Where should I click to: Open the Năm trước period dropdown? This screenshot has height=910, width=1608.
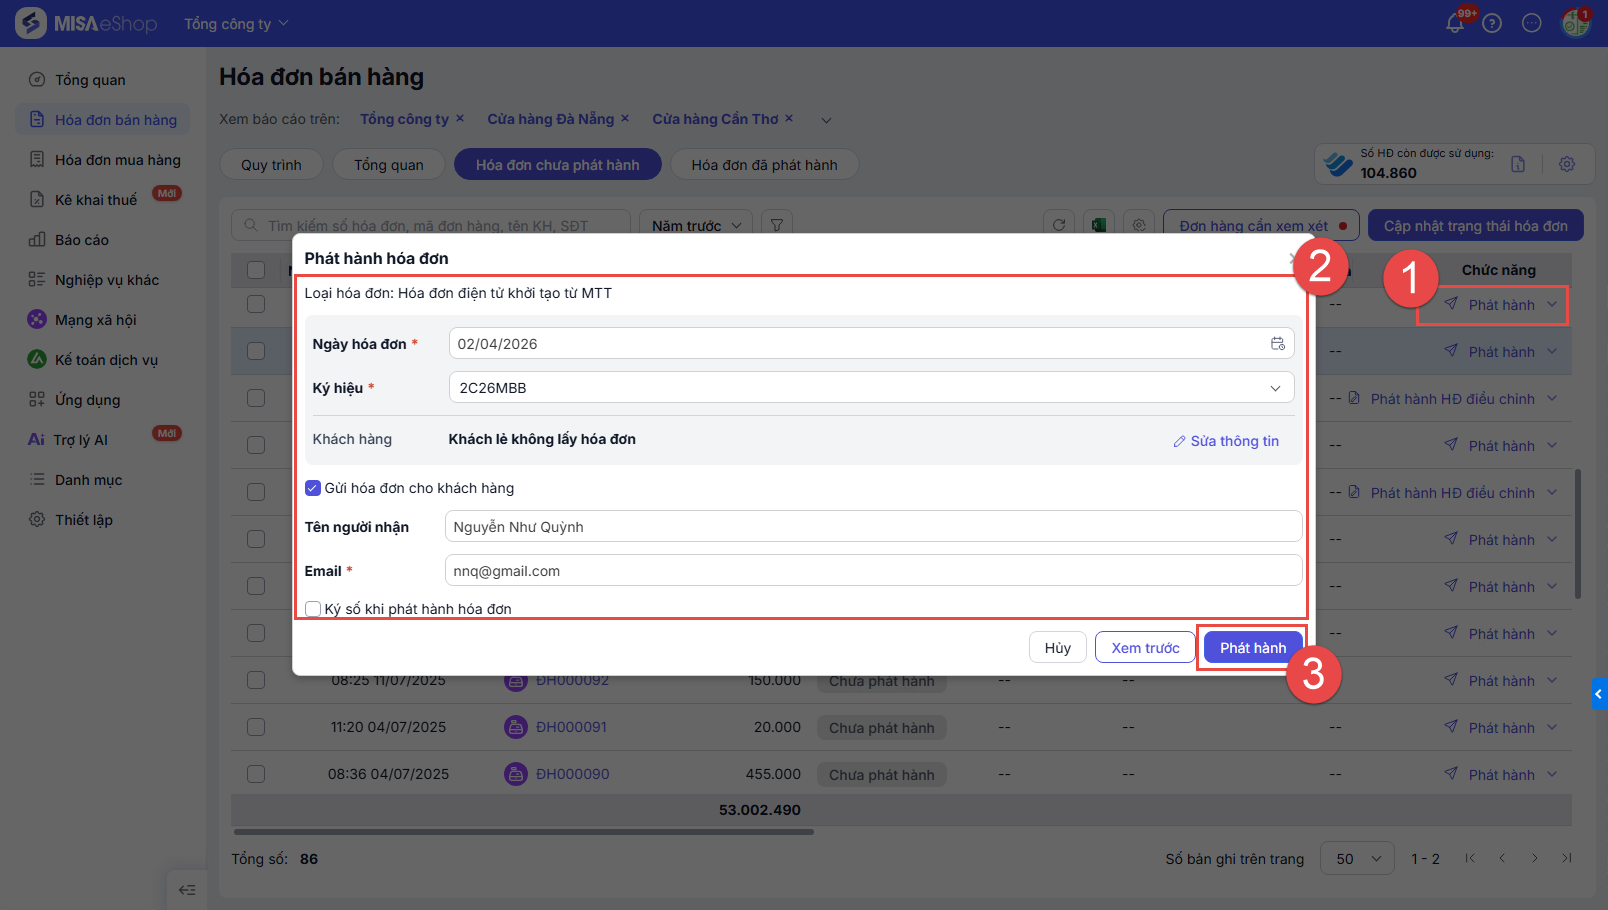tap(696, 226)
